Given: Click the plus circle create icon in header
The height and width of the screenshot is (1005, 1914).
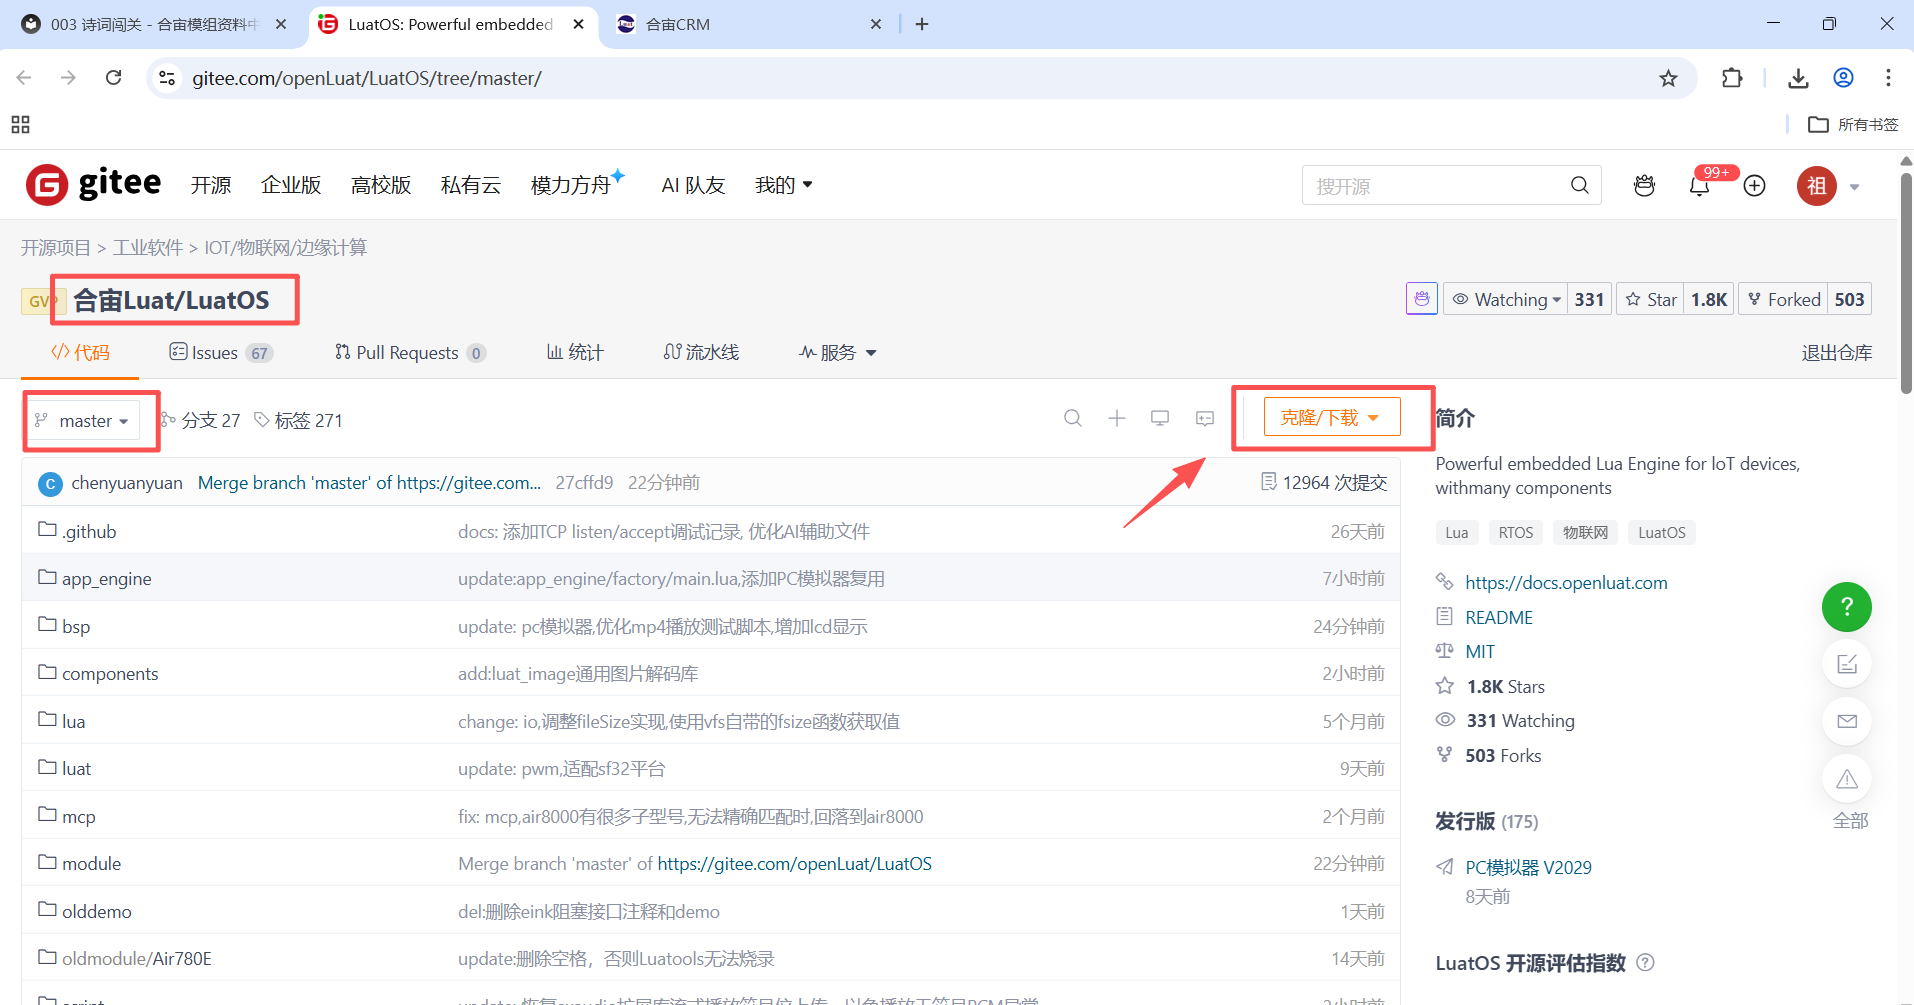Looking at the screenshot, I should 1754,185.
